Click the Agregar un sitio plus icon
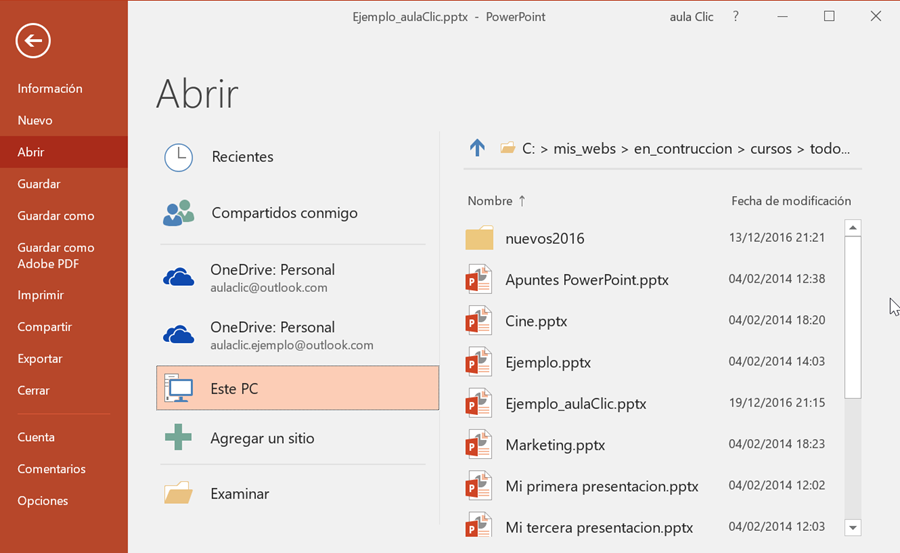The width and height of the screenshot is (900, 553). point(178,438)
